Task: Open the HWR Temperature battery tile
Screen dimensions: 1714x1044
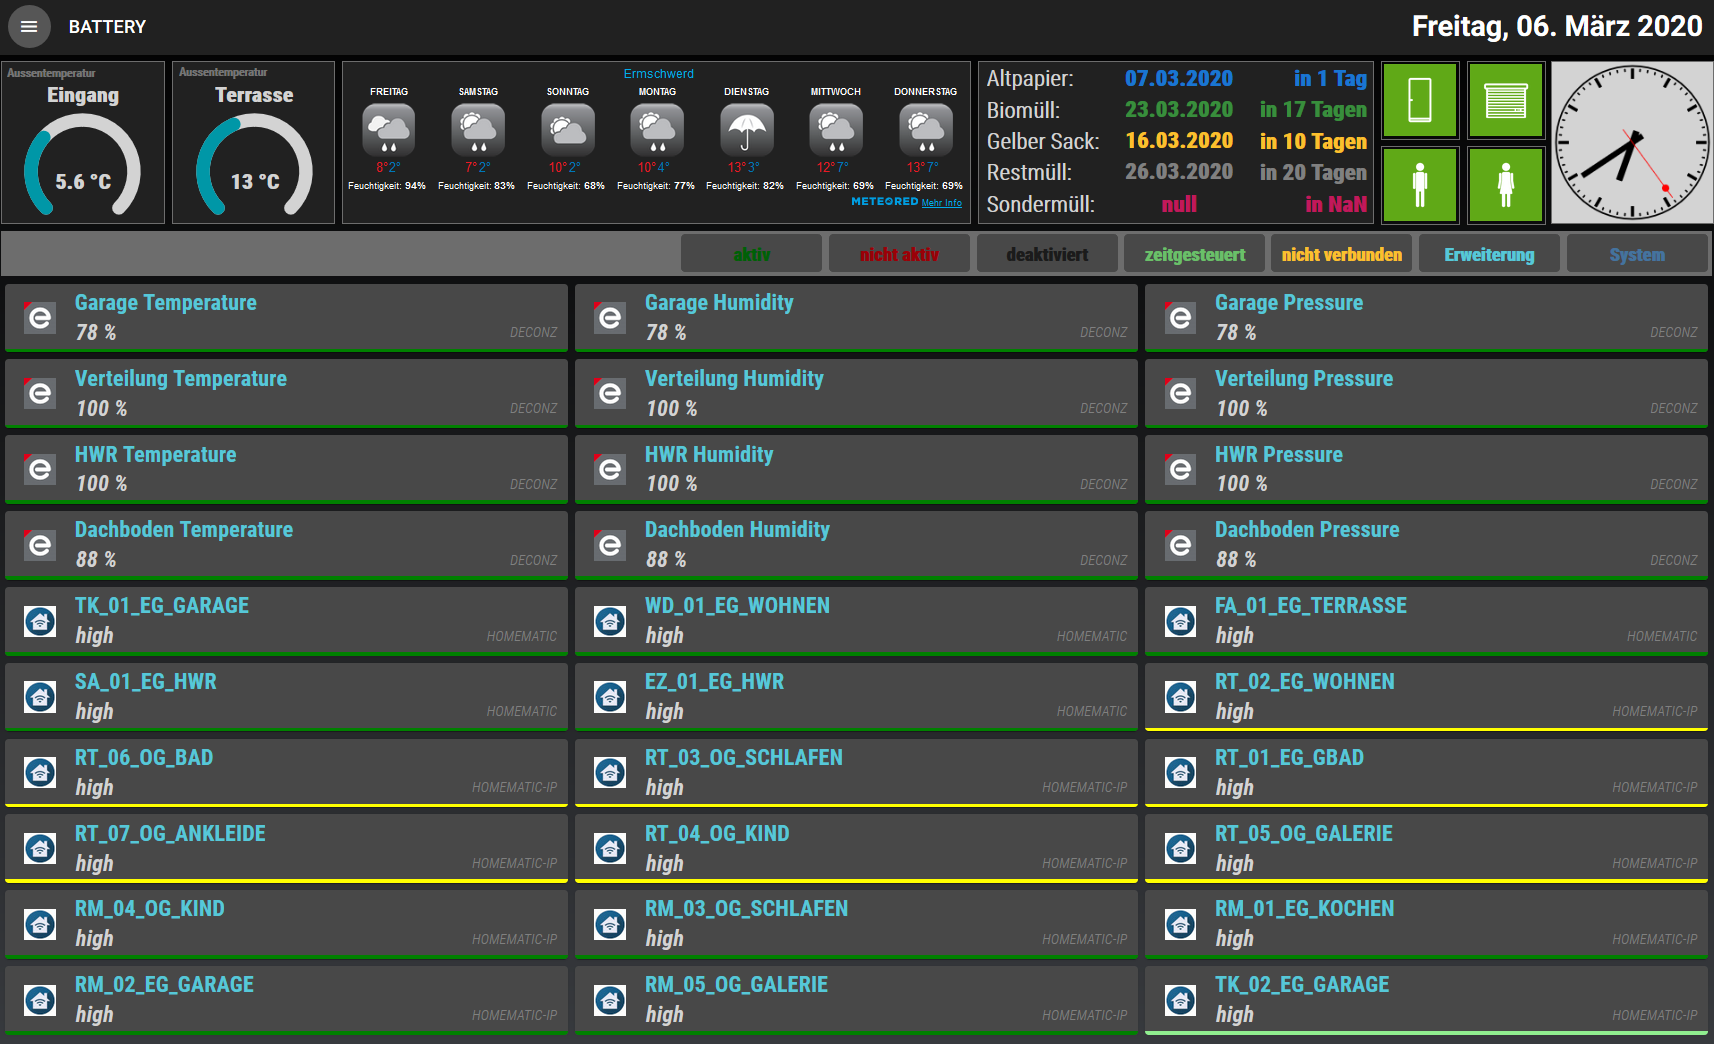Action: click(286, 469)
